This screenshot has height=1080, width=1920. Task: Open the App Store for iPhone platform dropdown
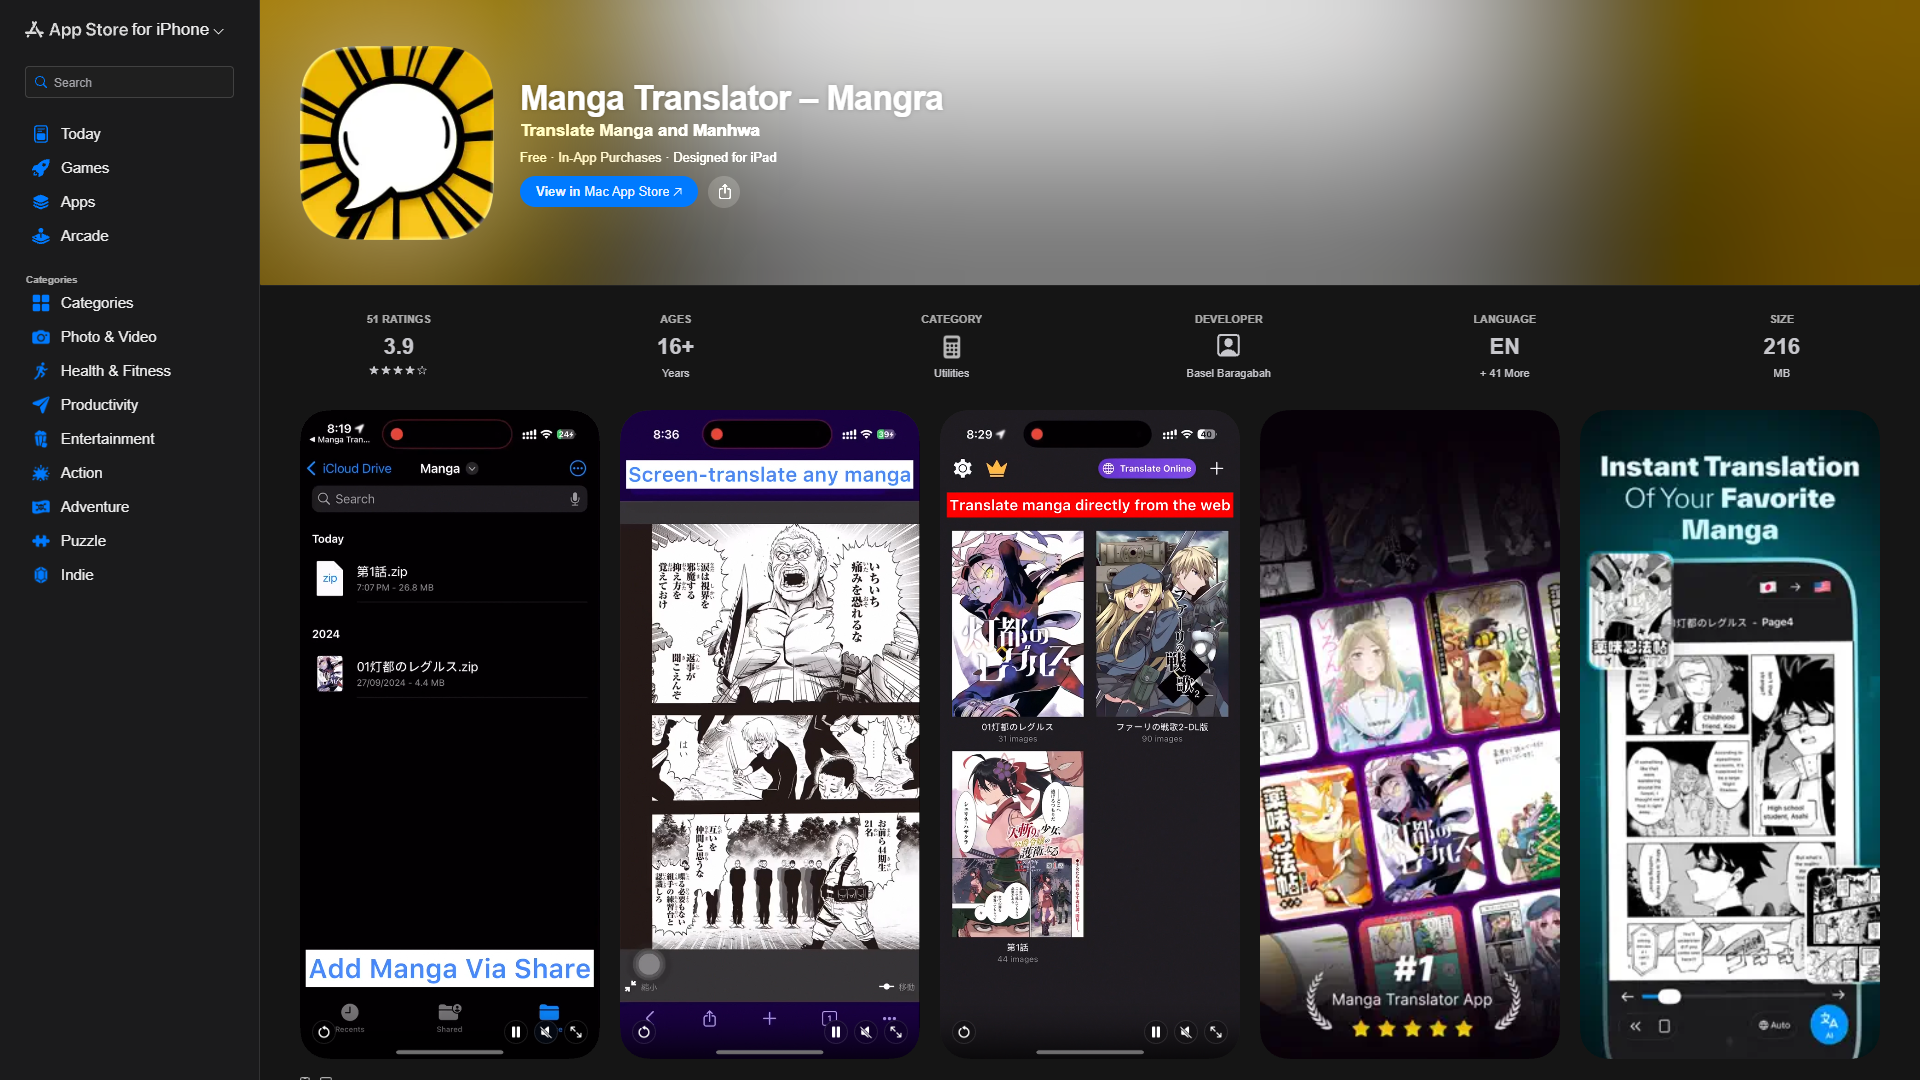125,30
